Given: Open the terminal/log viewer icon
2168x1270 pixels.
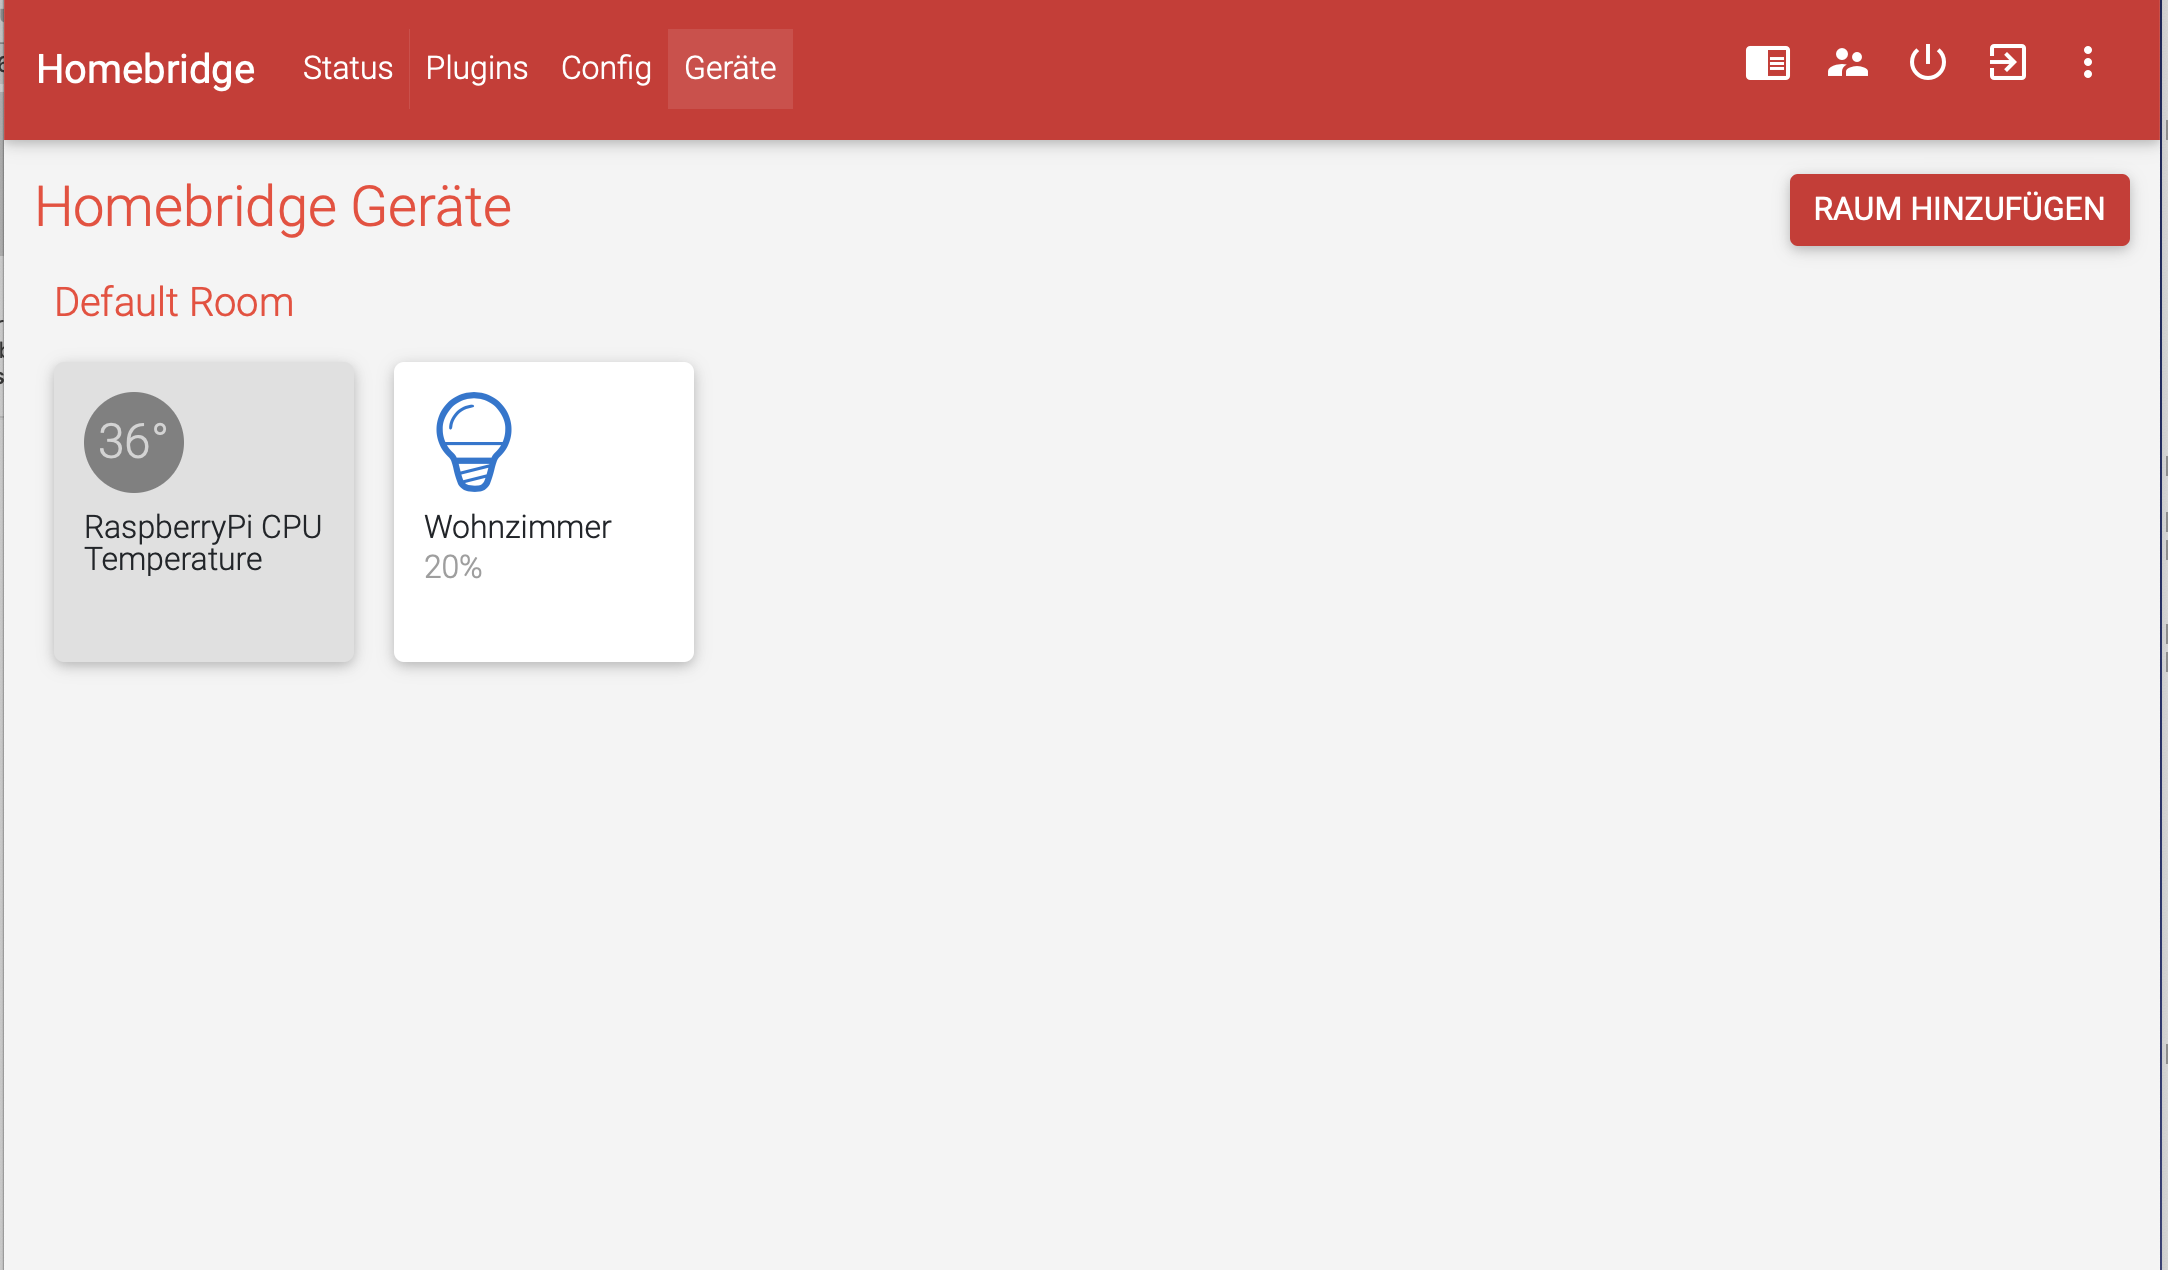Looking at the screenshot, I should coord(1767,63).
